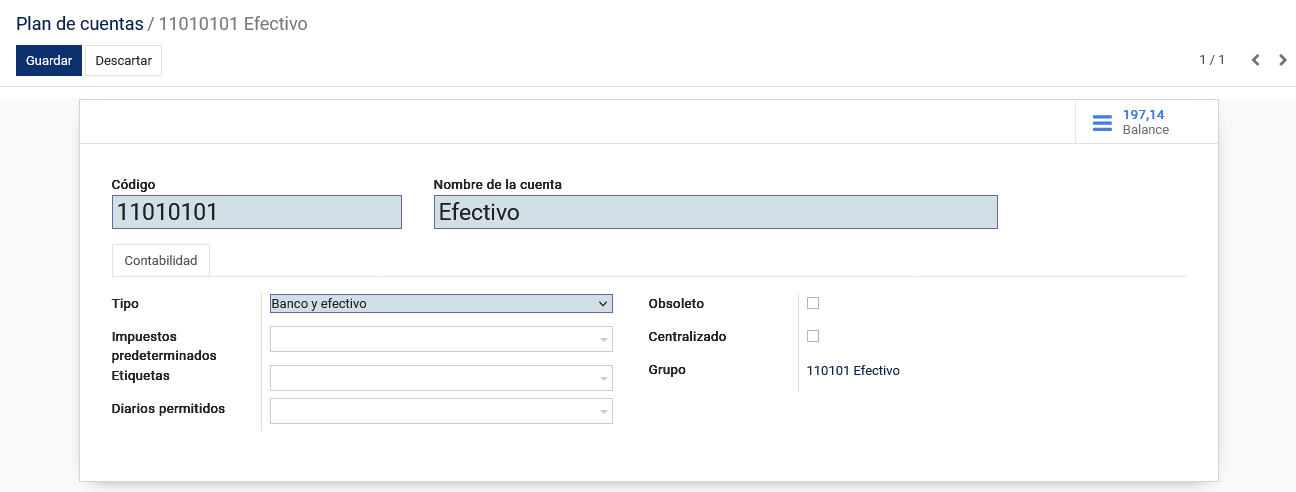This screenshot has width=1296, height=492.
Task: Go to the previous record arrow
Action: click(x=1256, y=60)
